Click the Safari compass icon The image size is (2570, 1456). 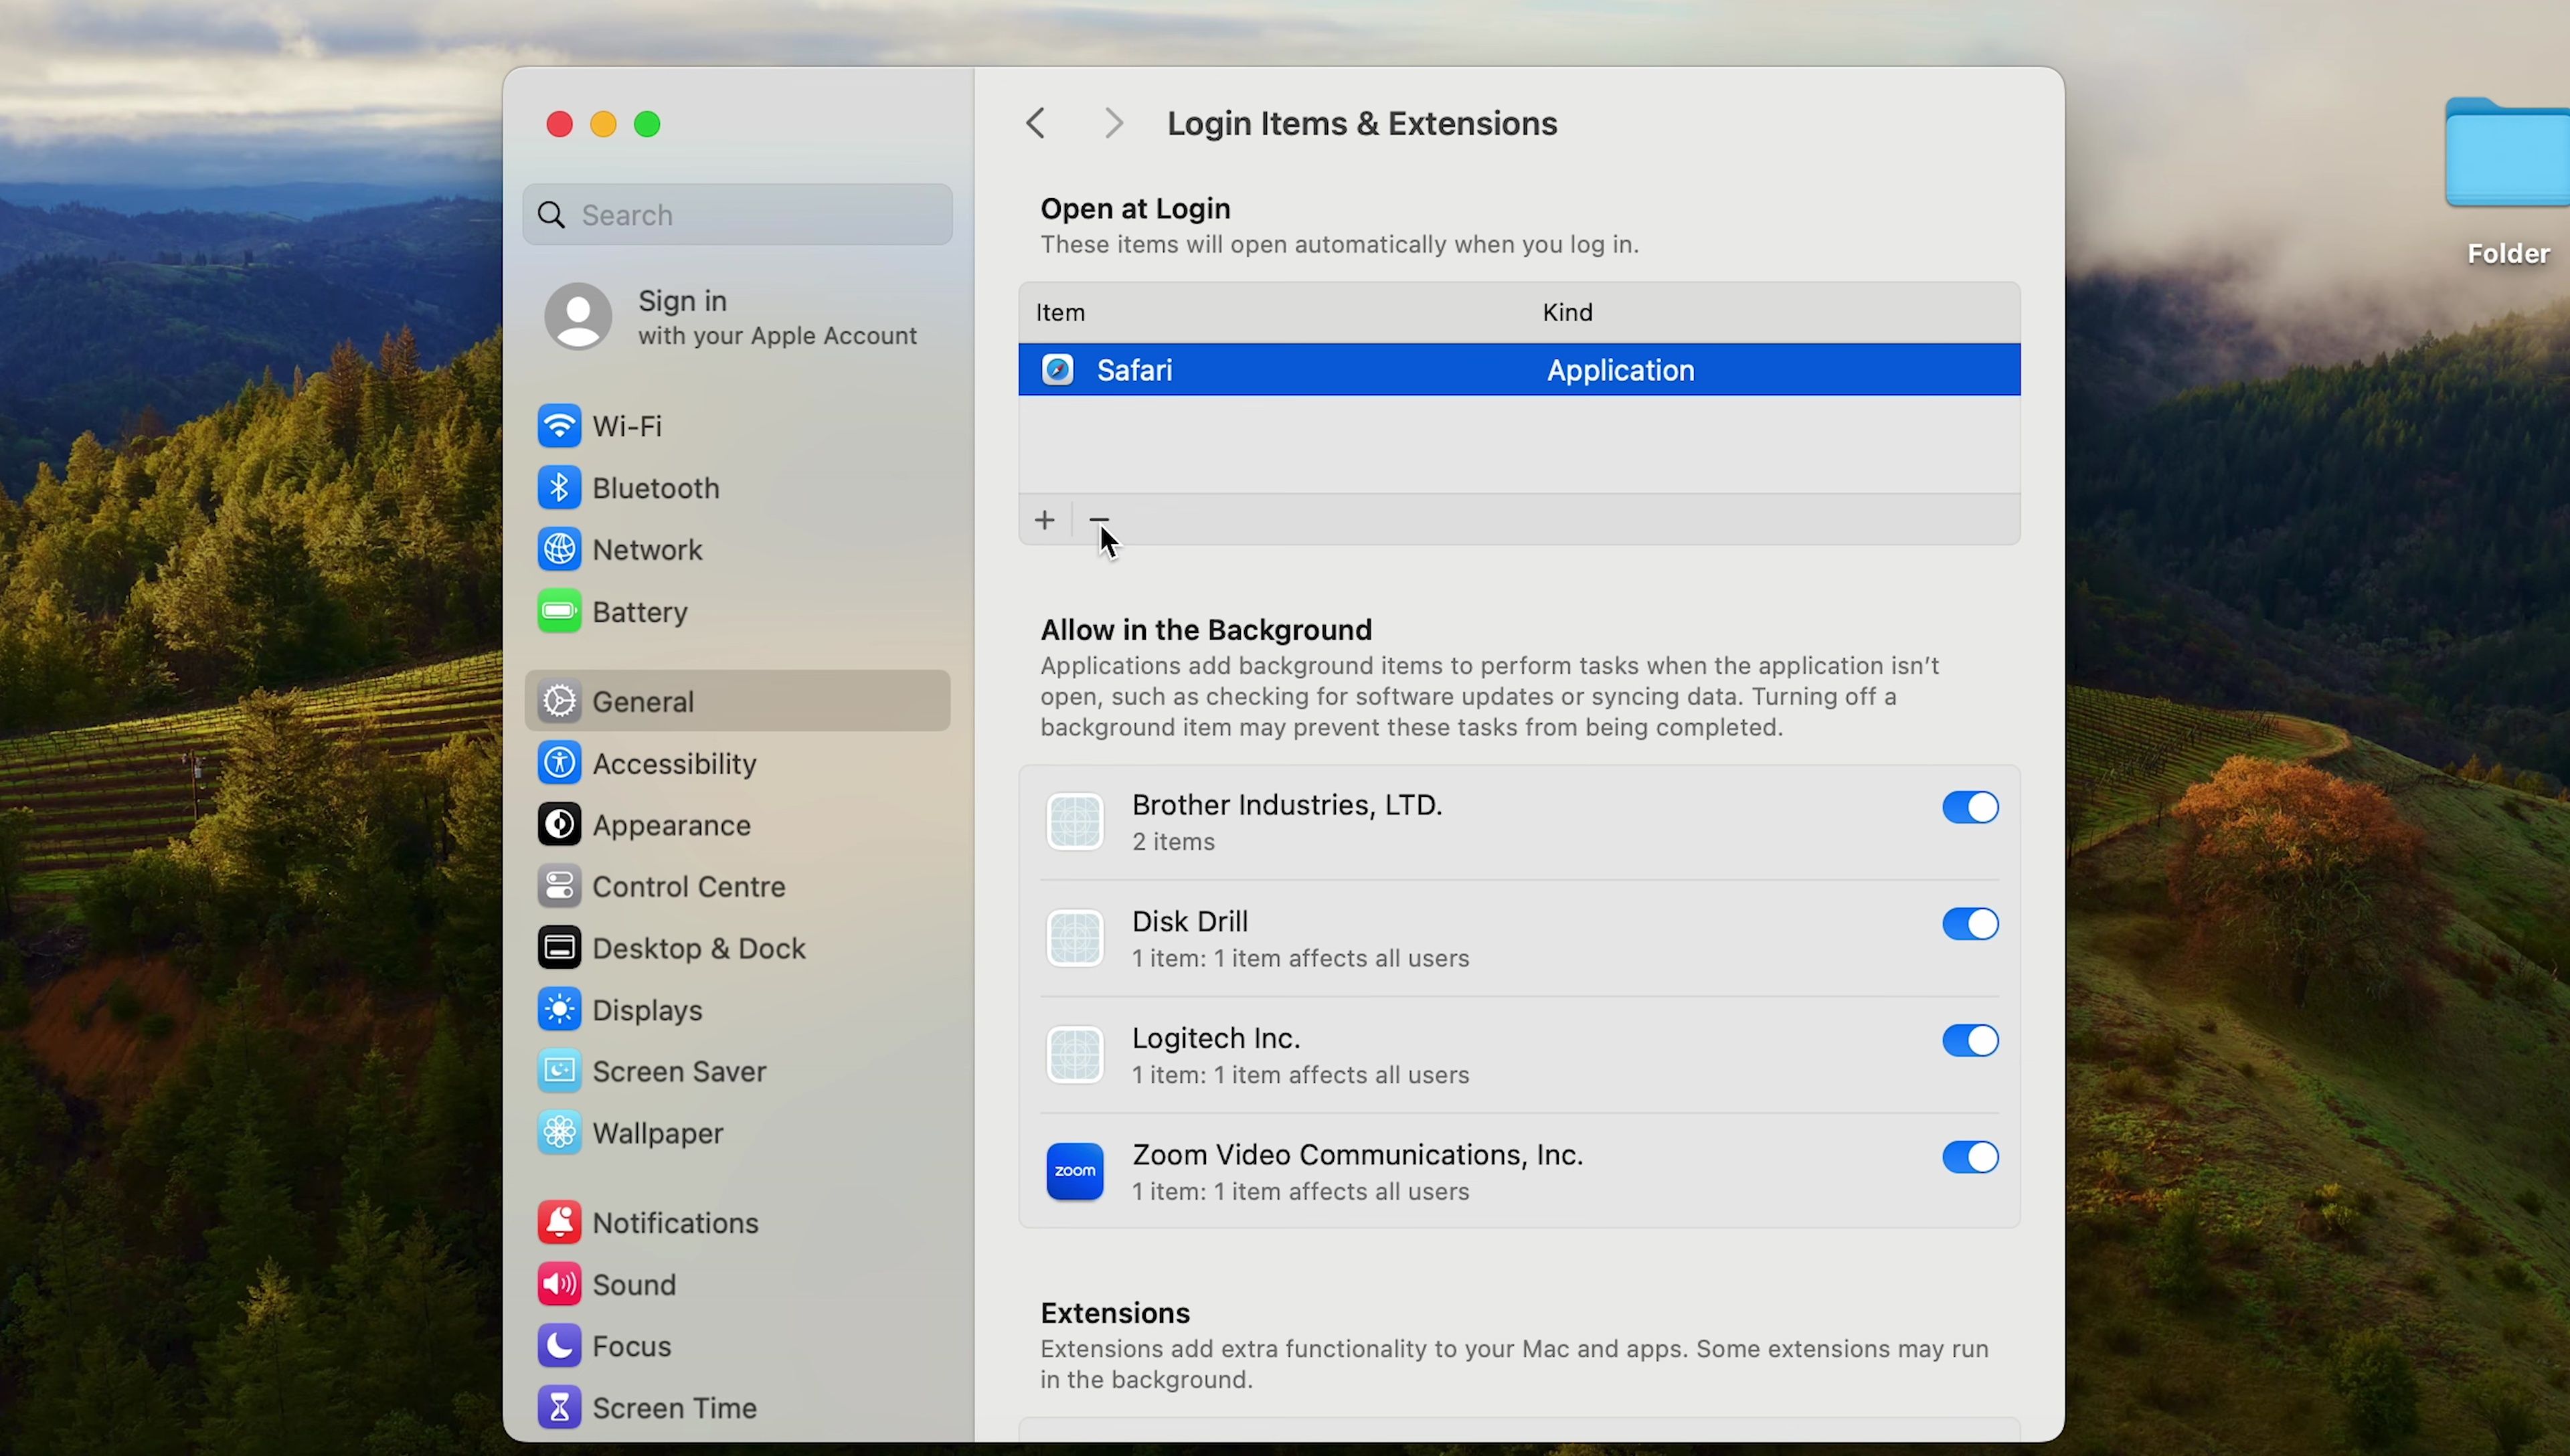[1058, 370]
